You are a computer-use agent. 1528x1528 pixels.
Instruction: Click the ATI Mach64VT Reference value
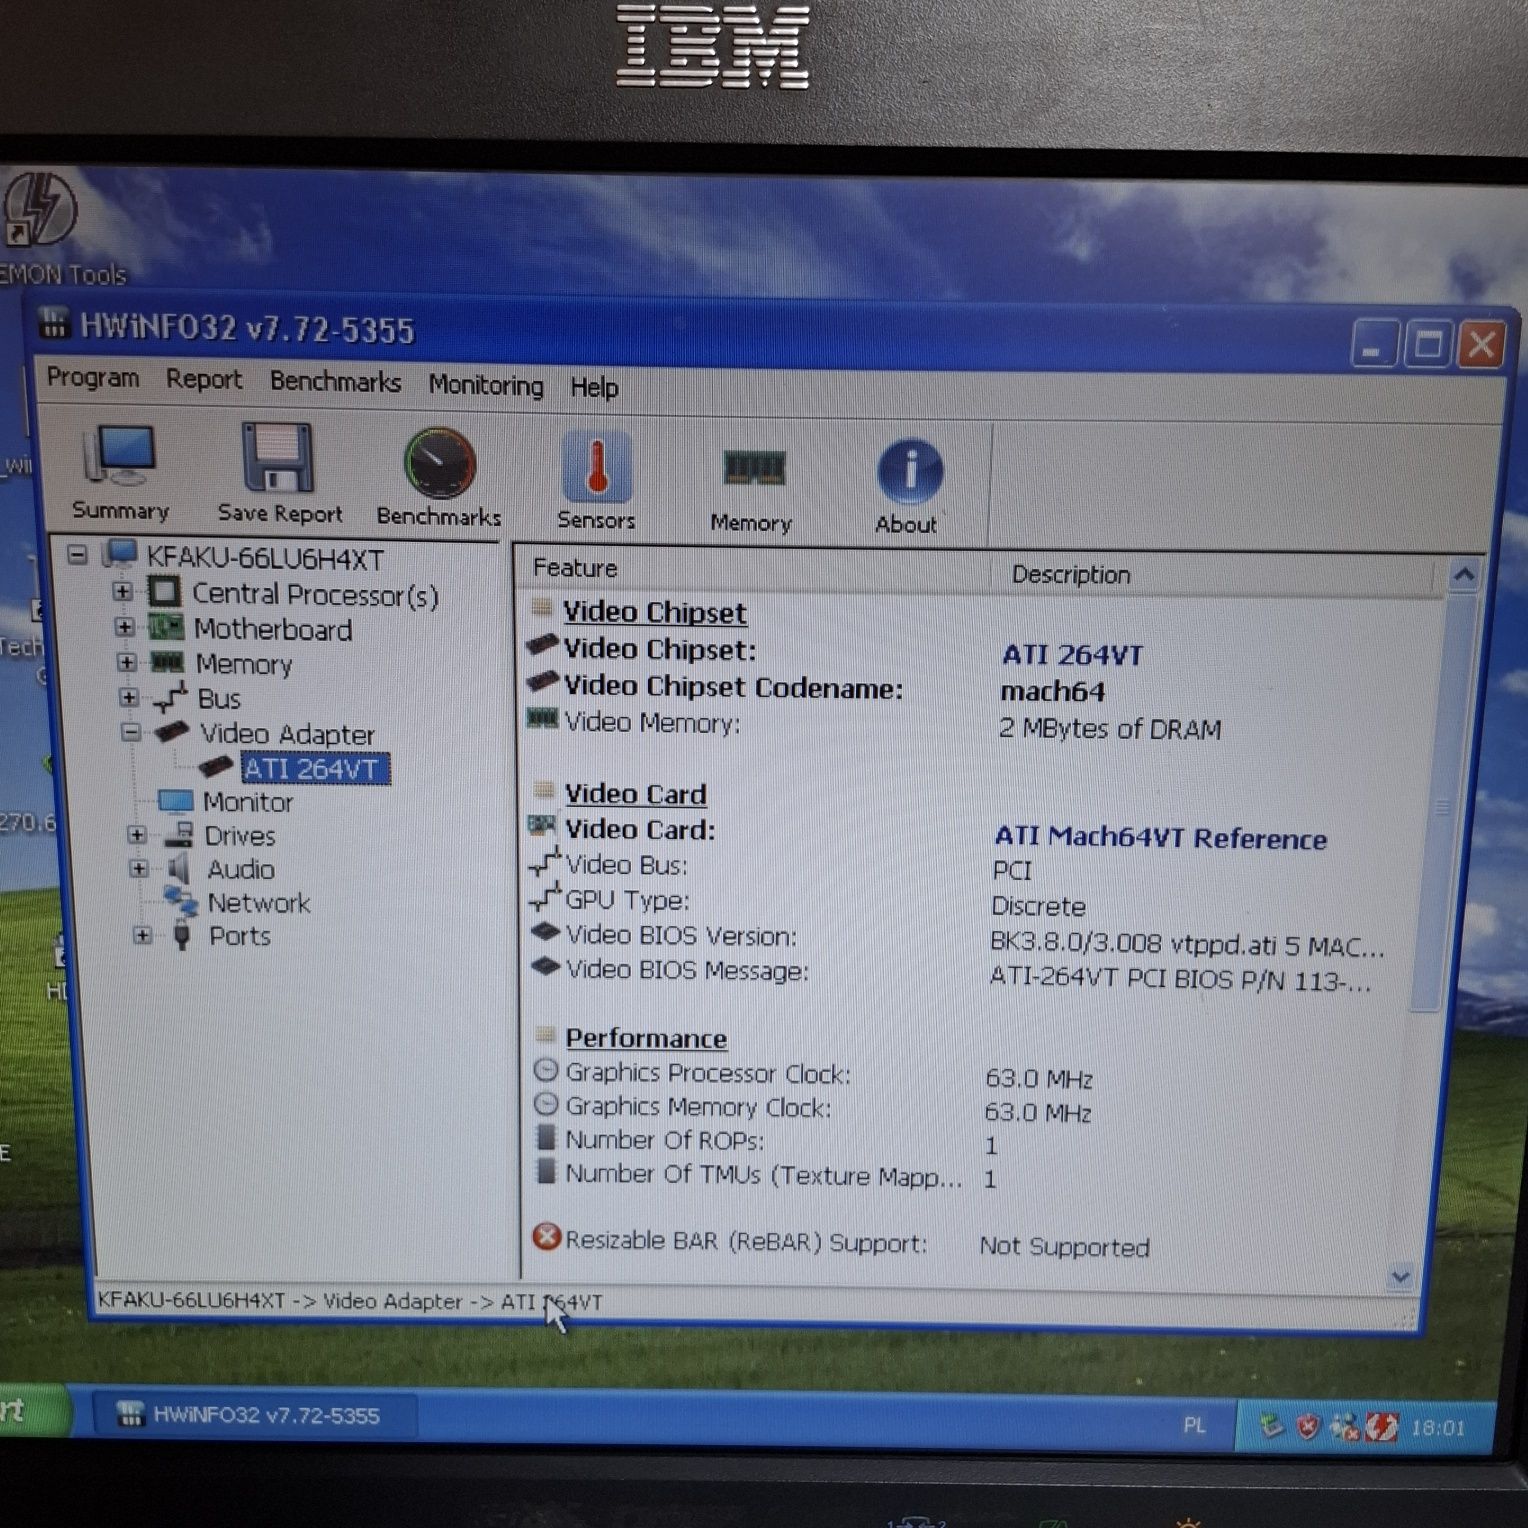coord(1160,837)
